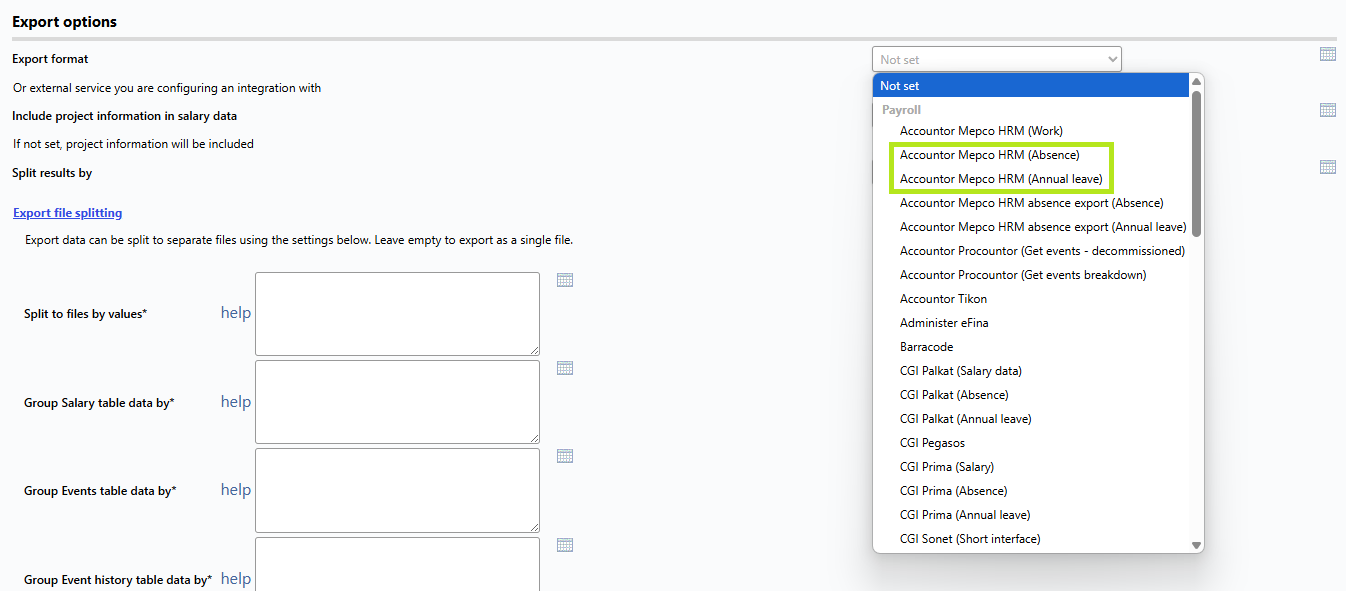The image size is (1346, 591).
Task: Click table icon next to Include project information
Action: point(1328,110)
